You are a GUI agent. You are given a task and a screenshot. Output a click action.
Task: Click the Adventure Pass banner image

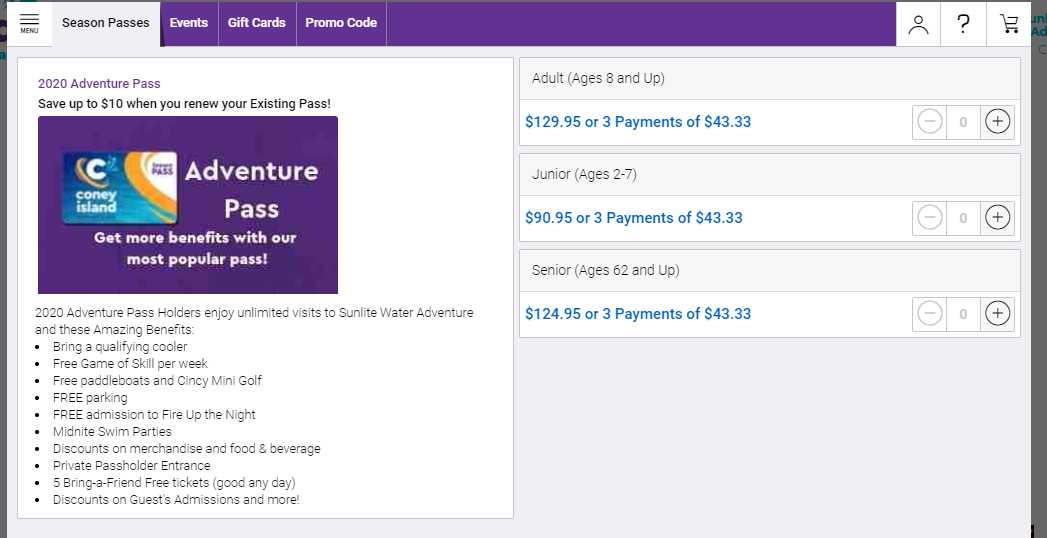[x=188, y=205]
